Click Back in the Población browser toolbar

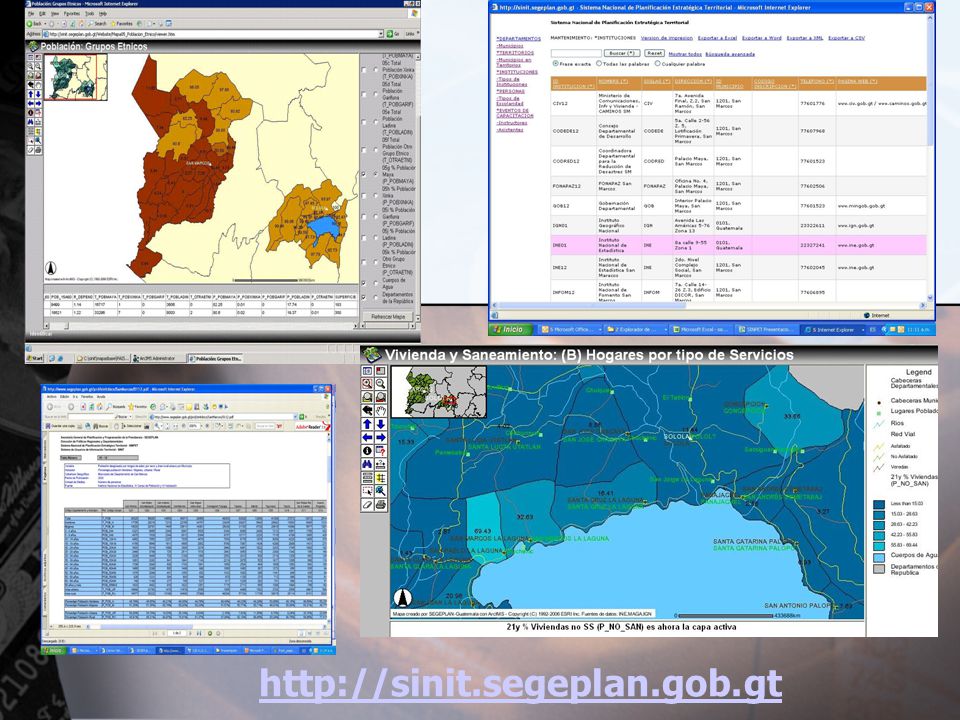pos(34,23)
